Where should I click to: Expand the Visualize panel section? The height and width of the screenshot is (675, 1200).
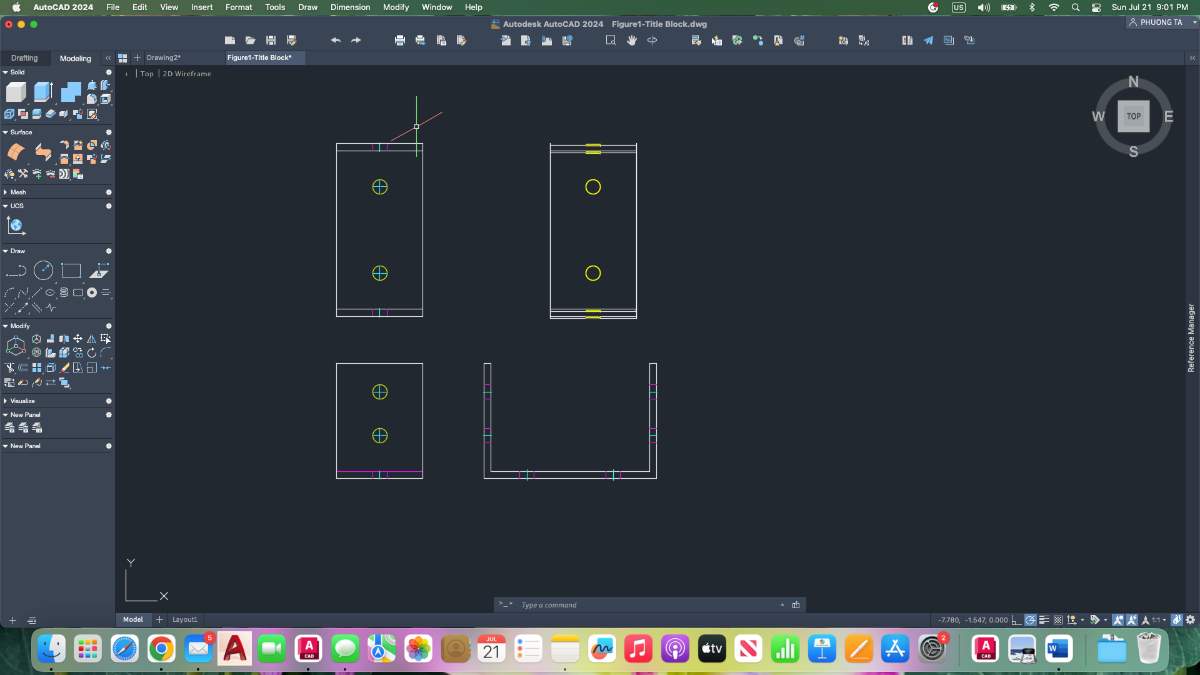click(22, 401)
